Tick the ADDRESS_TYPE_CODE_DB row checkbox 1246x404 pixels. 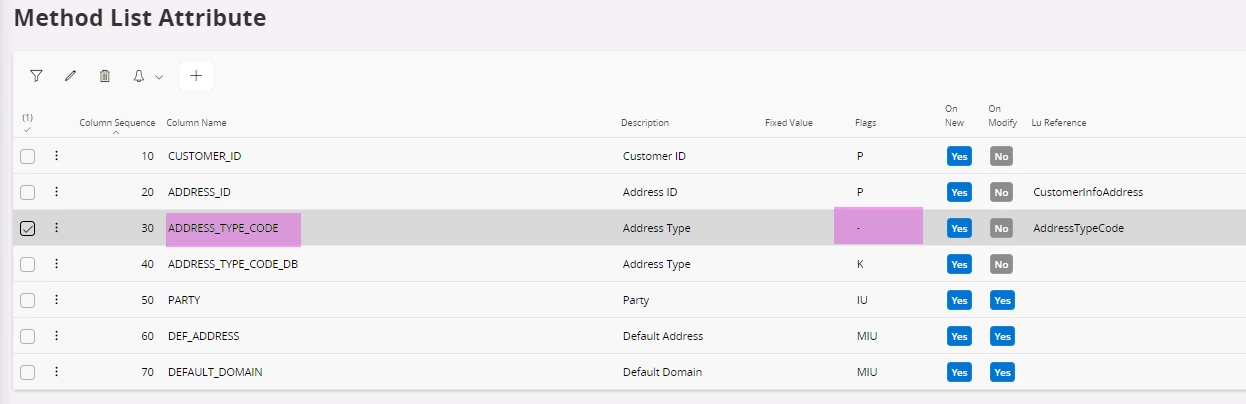tap(28, 264)
